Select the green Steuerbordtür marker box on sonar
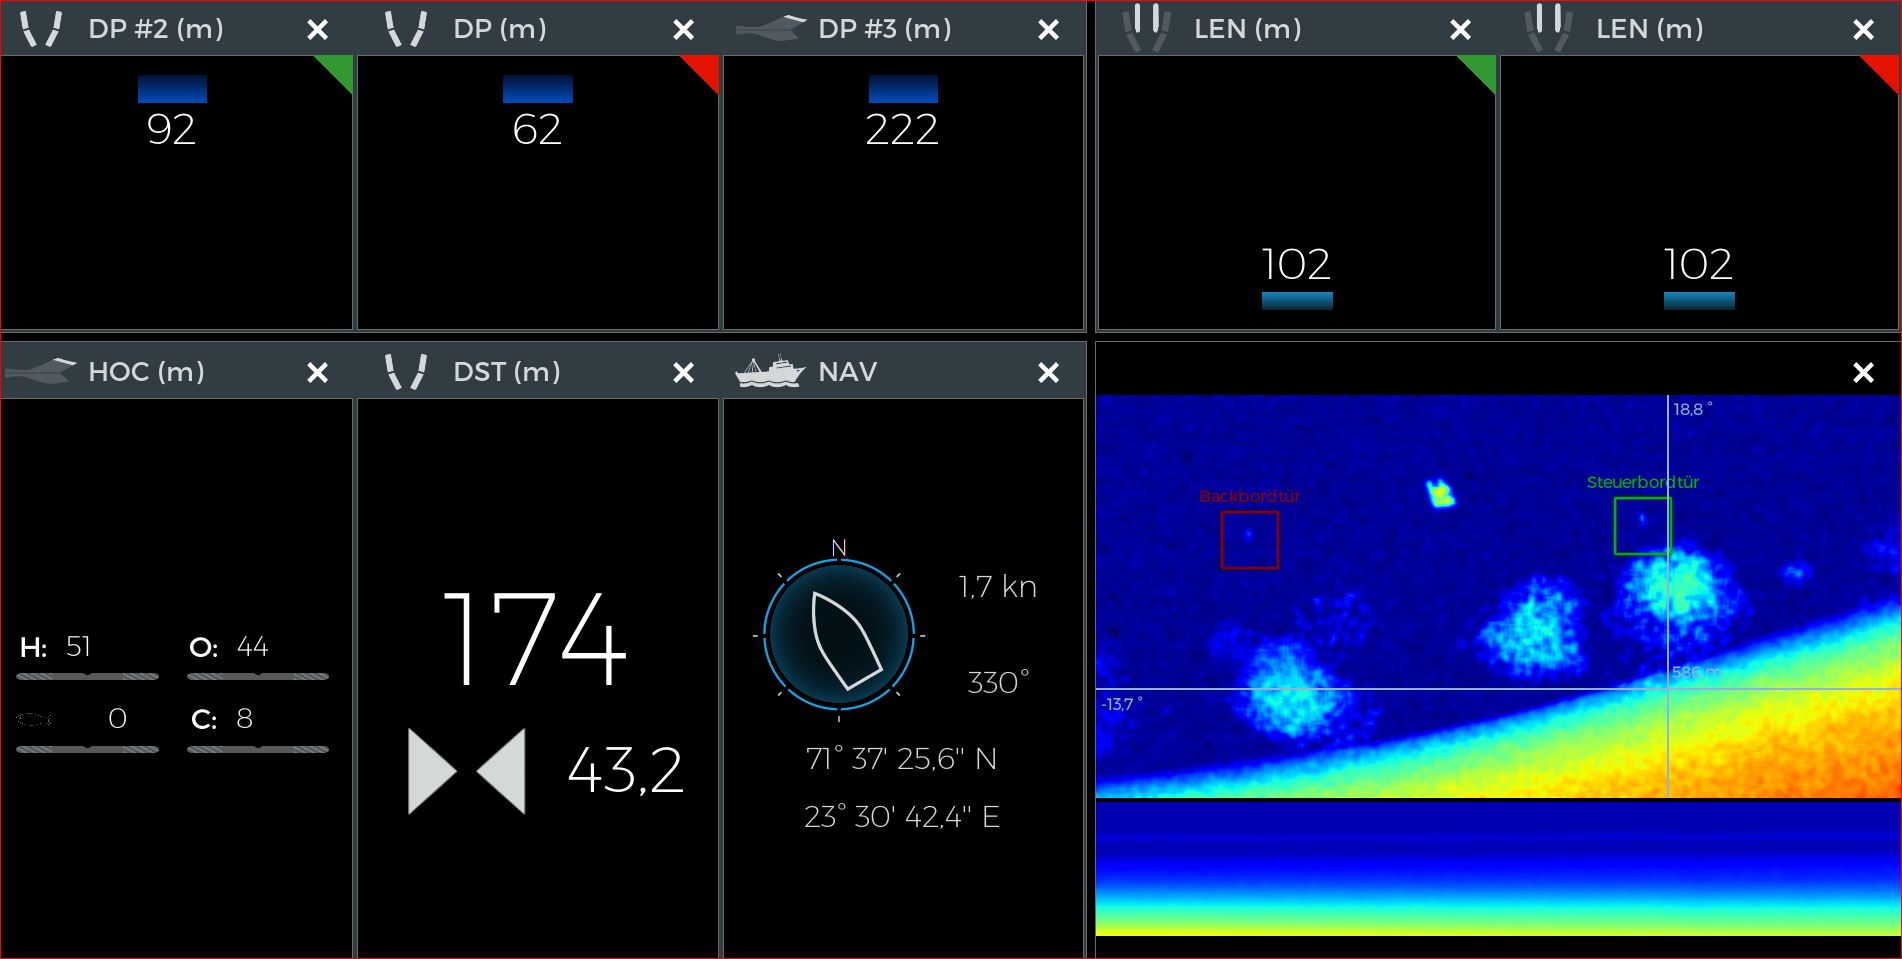Screen dimensions: 1902x959 (1642, 526)
